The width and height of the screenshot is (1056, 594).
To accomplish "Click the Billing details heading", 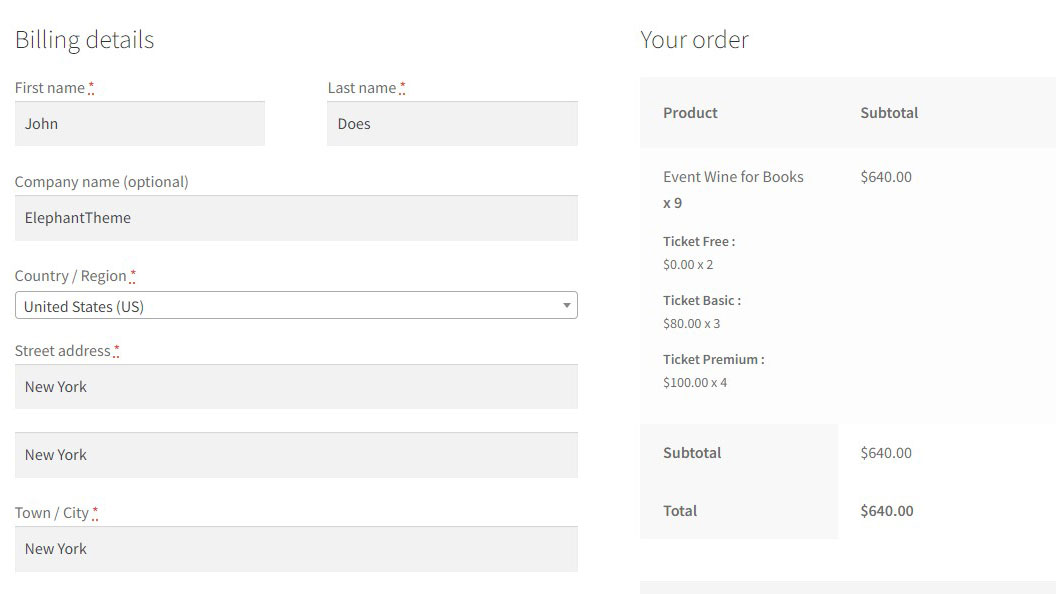I will 84,40.
